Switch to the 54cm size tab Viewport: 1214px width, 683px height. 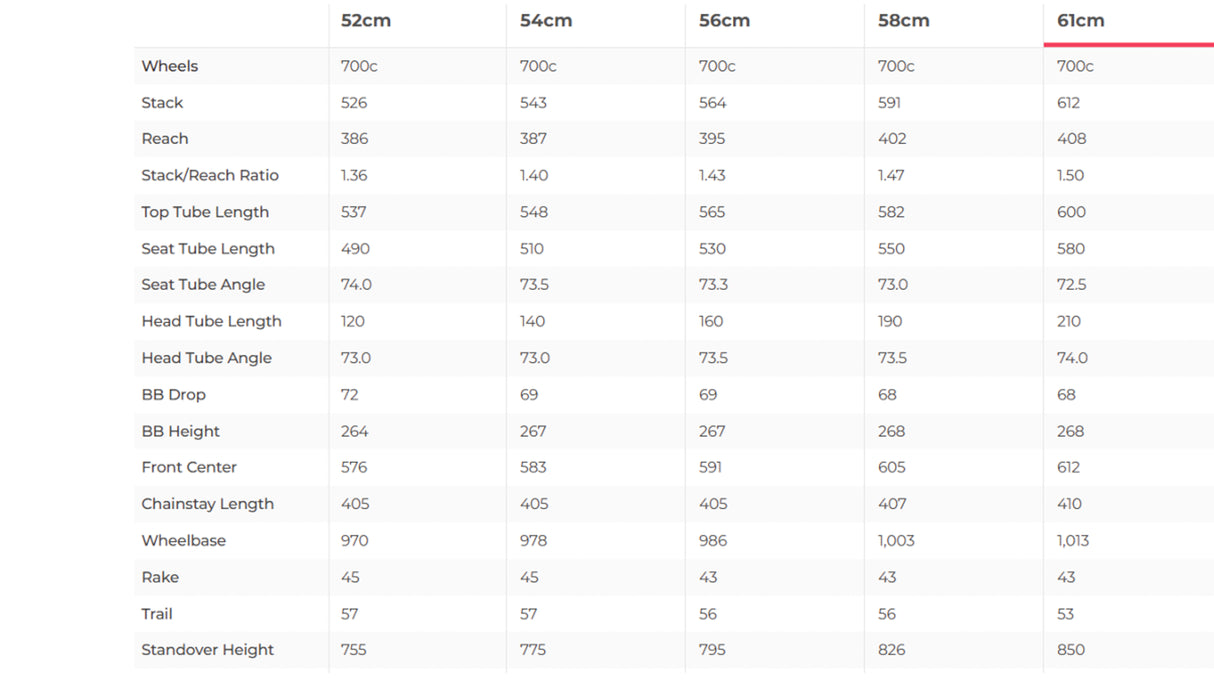pos(546,21)
